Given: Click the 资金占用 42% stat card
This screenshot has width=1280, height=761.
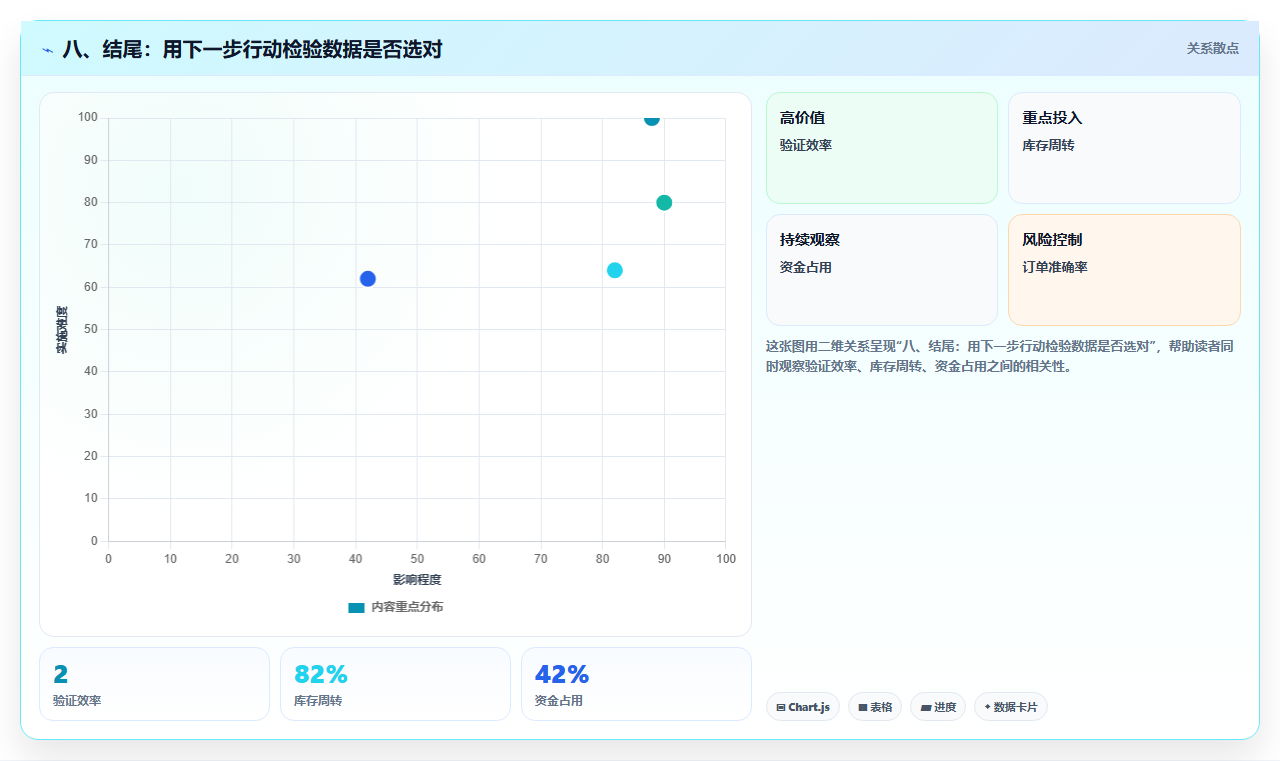Looking at the screenshot, I should pos(636,684).
